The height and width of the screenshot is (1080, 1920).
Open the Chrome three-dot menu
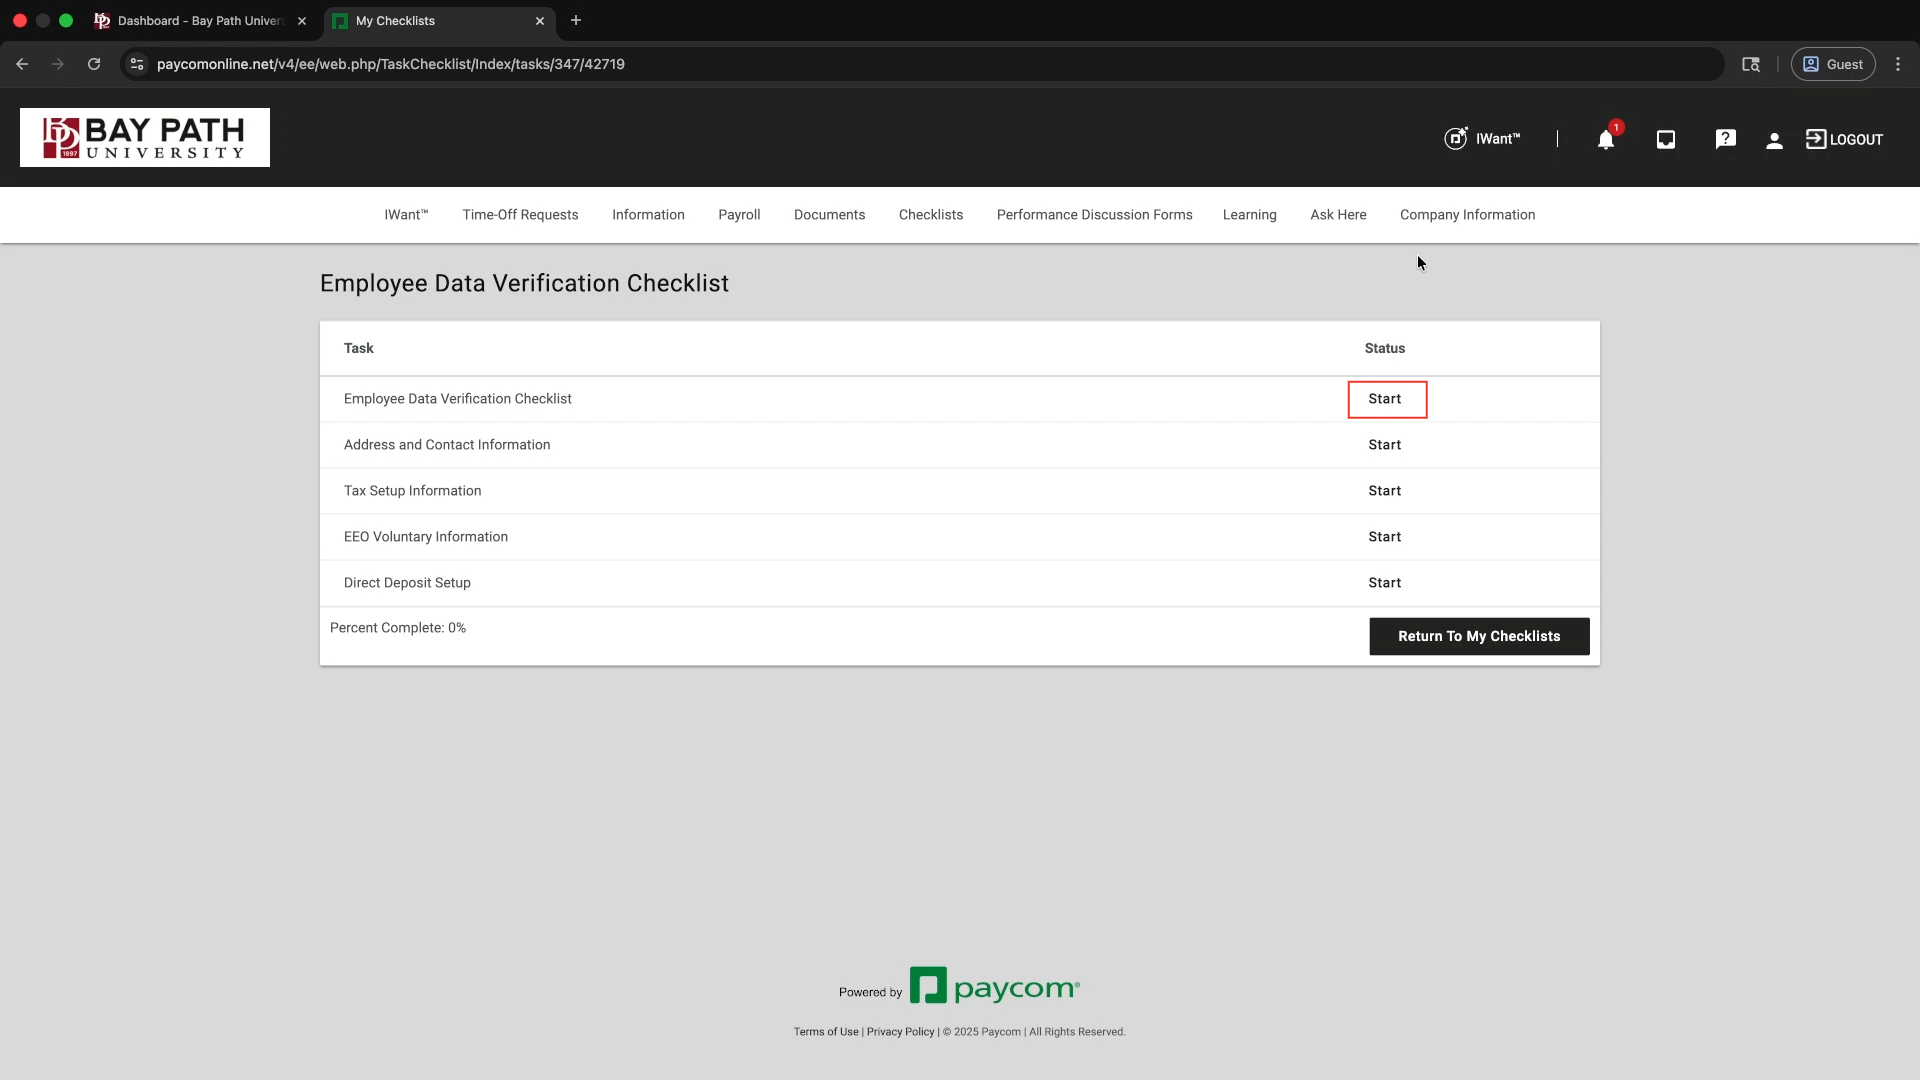[x=1898, y=64]
